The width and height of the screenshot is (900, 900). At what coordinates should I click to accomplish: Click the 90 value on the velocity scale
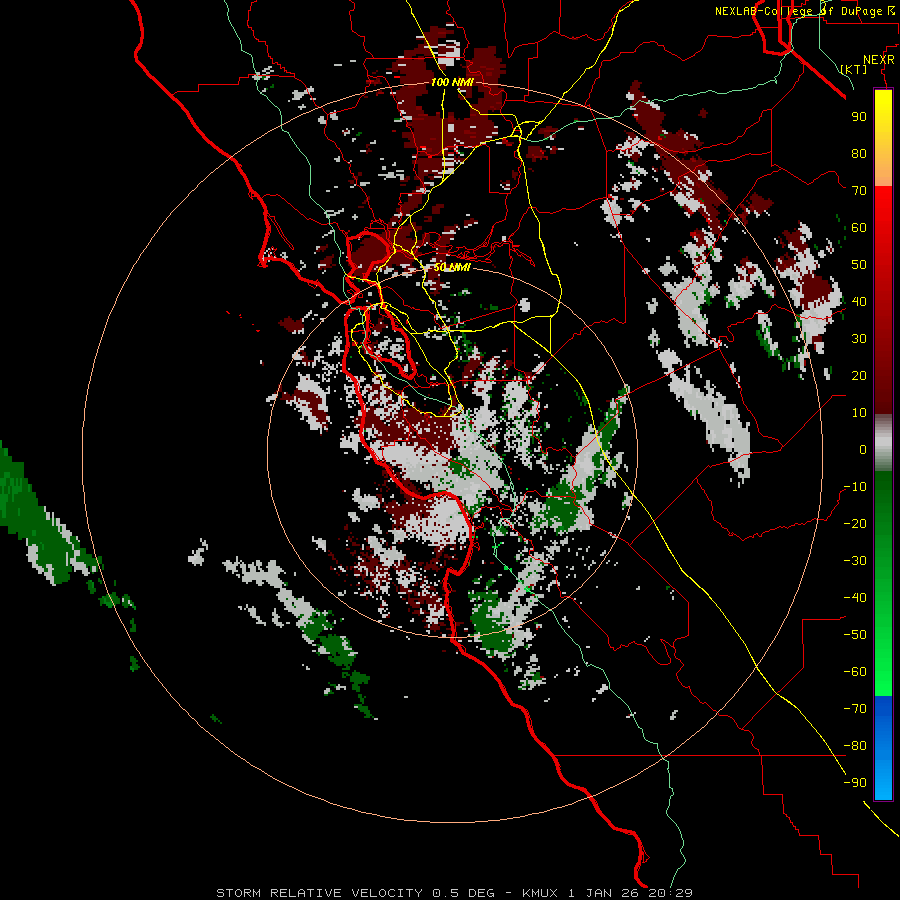pos(859,117)
